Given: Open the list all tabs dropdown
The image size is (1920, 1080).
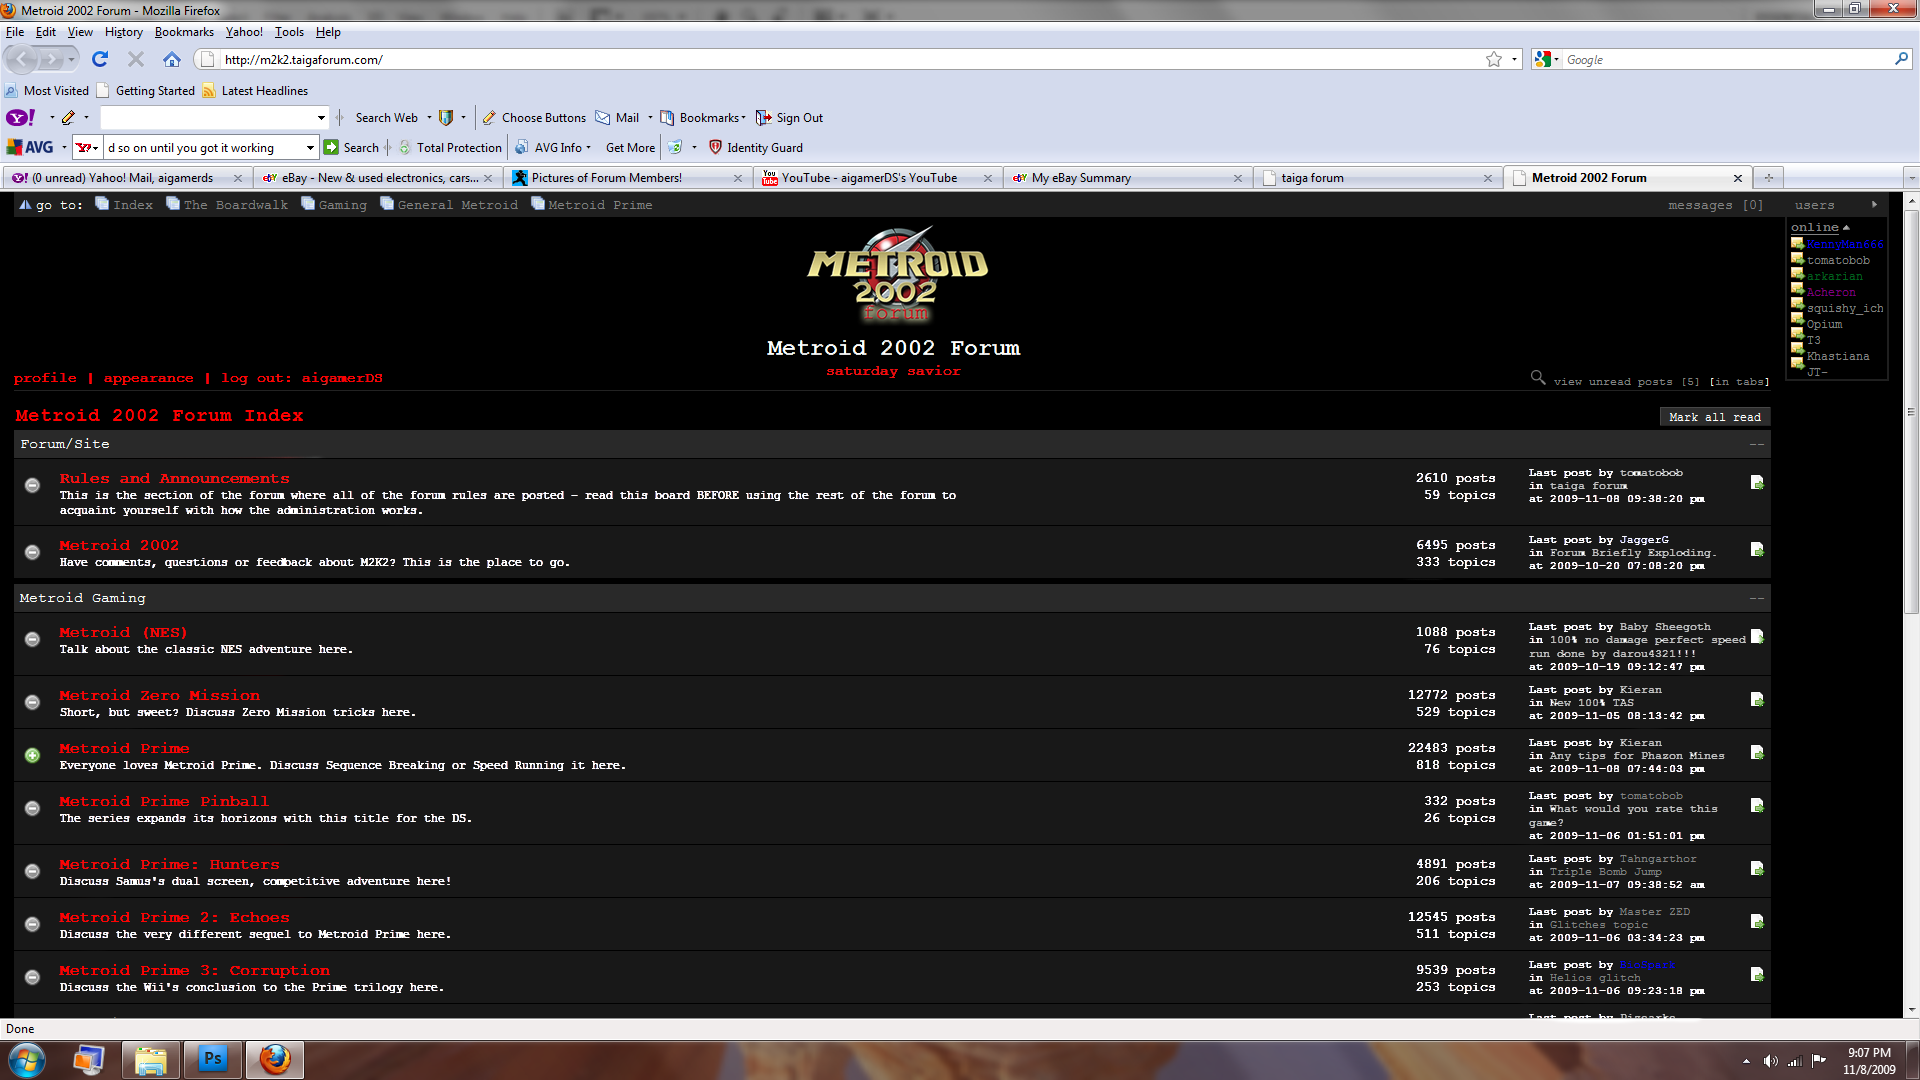Looking at the screenshot, I should 1911,178.
